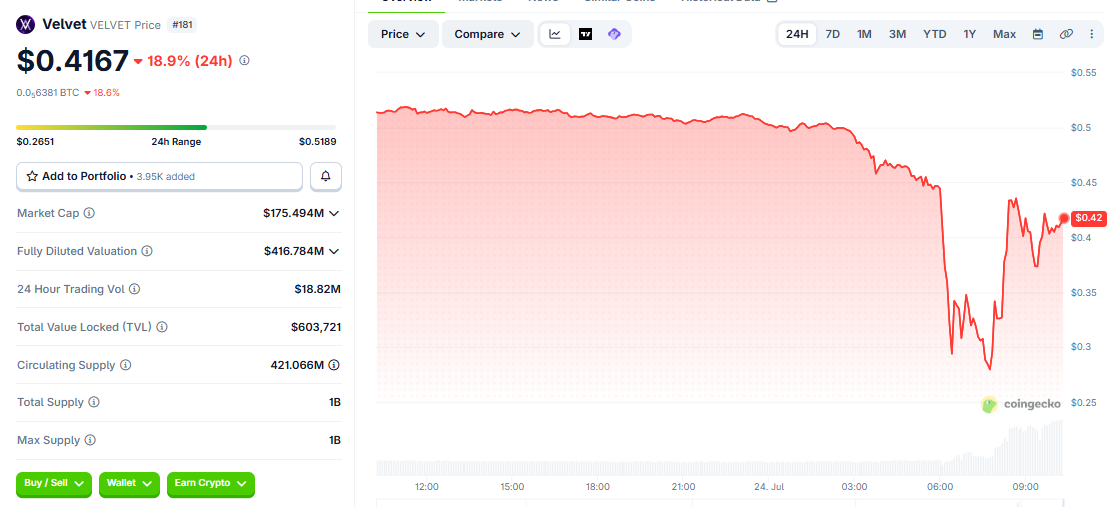
Task: Open the Earn Crypto dropdown
Action: (x=210, y=484)
